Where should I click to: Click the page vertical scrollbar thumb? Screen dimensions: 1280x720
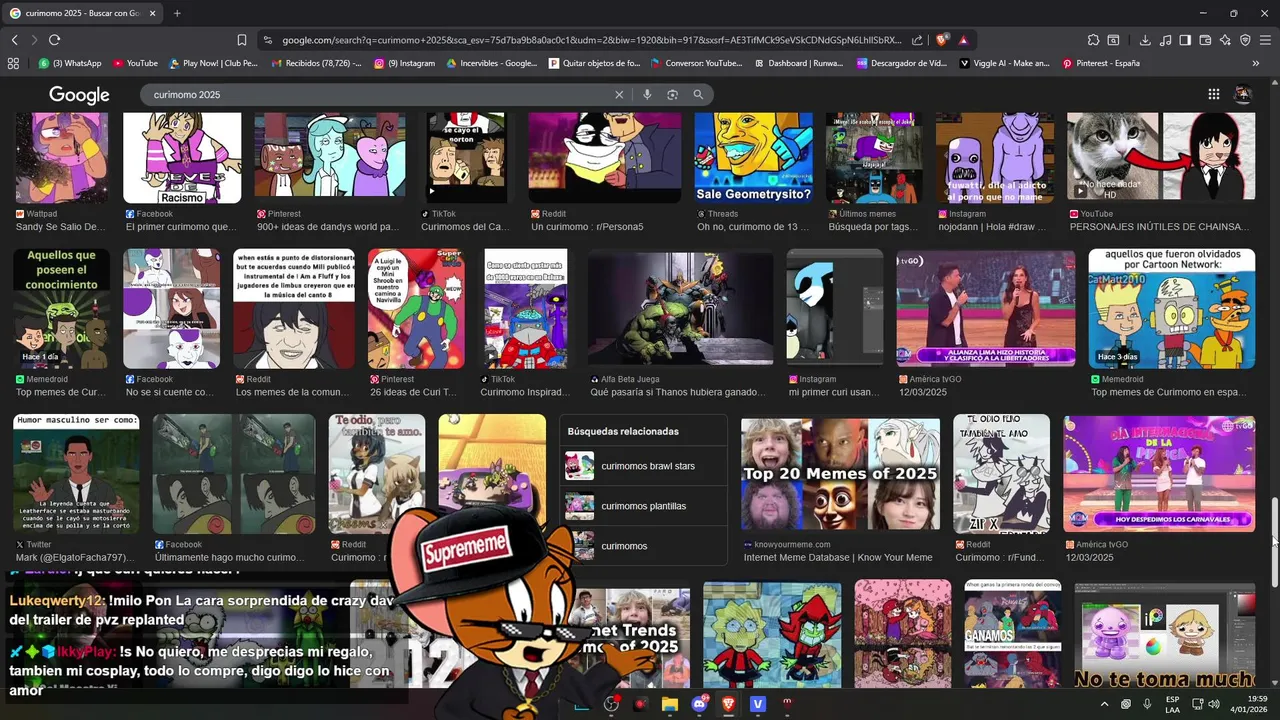point(1274,543)
